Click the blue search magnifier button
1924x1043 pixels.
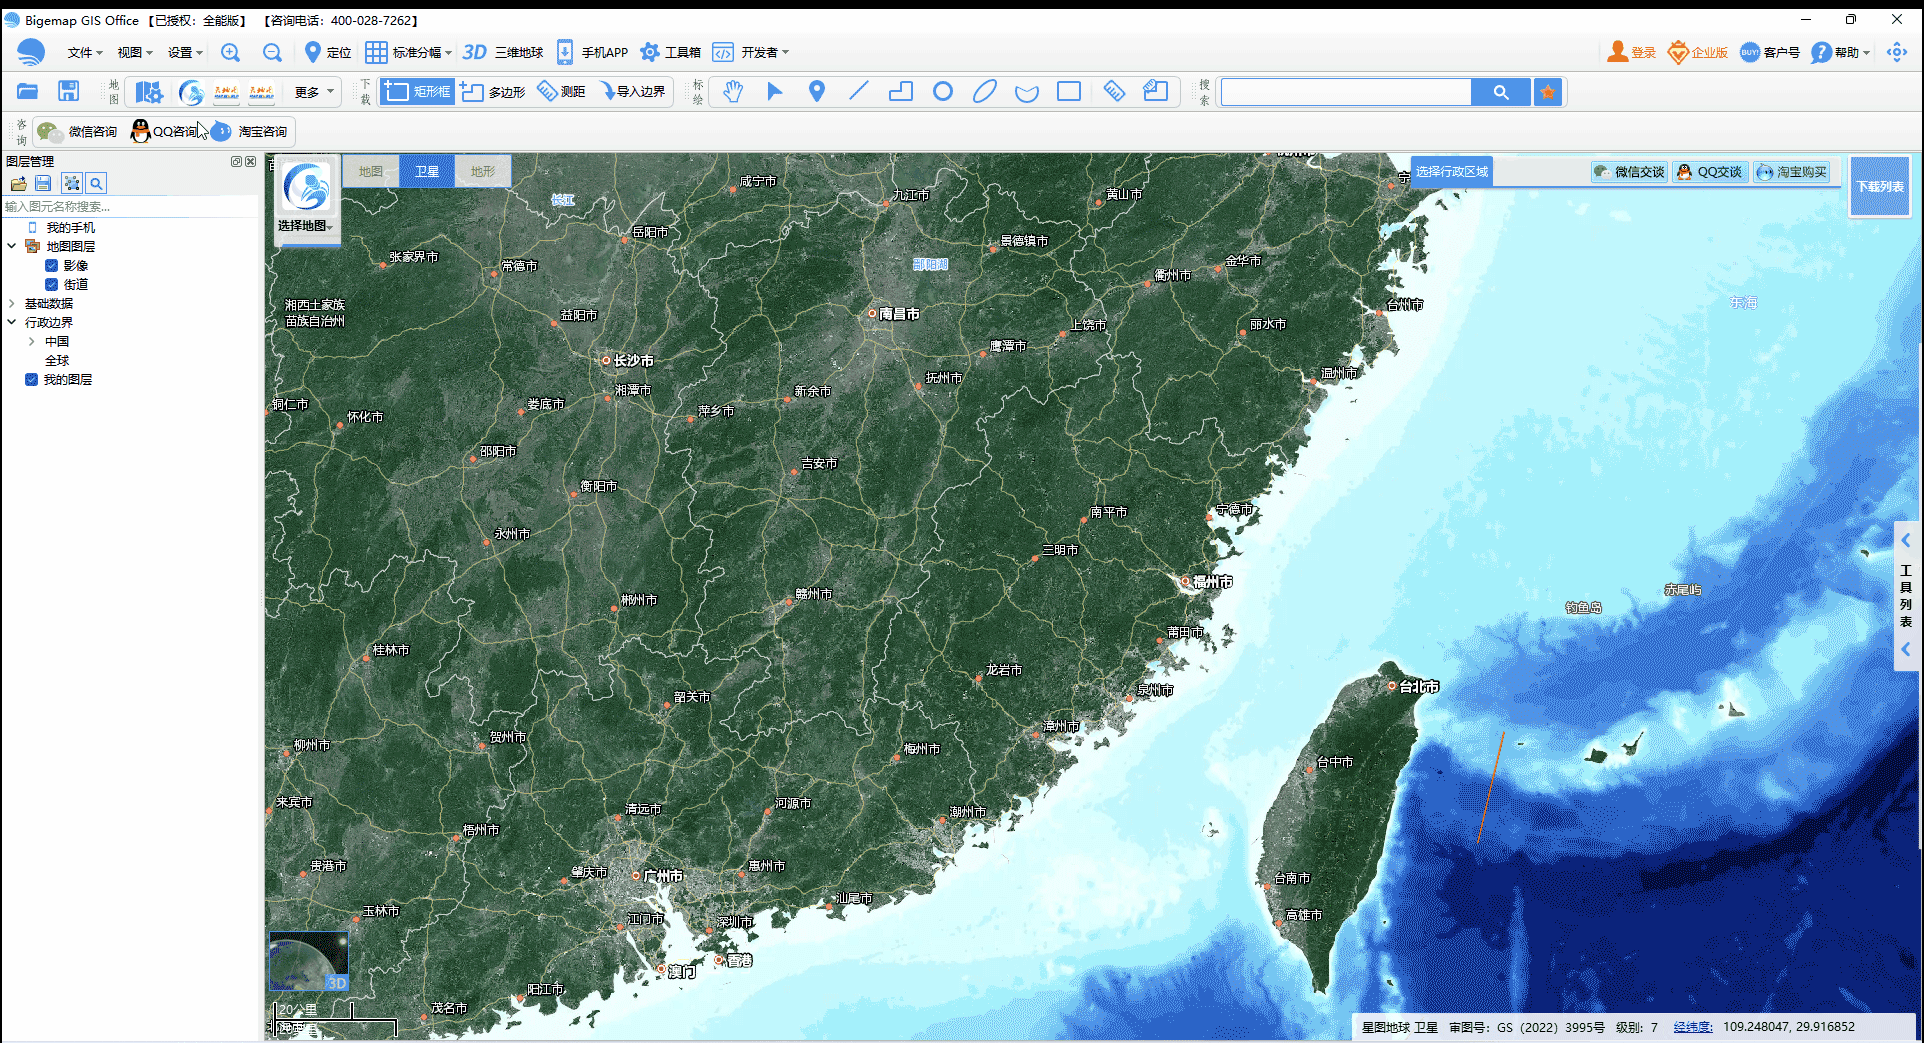(x=1500, y=92)
